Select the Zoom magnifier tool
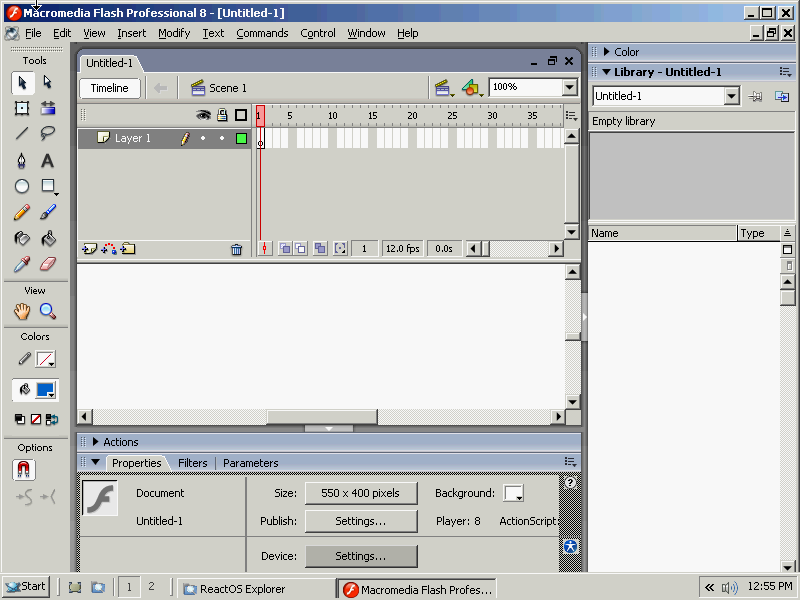Image resolution: width=800 pixels, height=600 pixels. pos(48,311)
